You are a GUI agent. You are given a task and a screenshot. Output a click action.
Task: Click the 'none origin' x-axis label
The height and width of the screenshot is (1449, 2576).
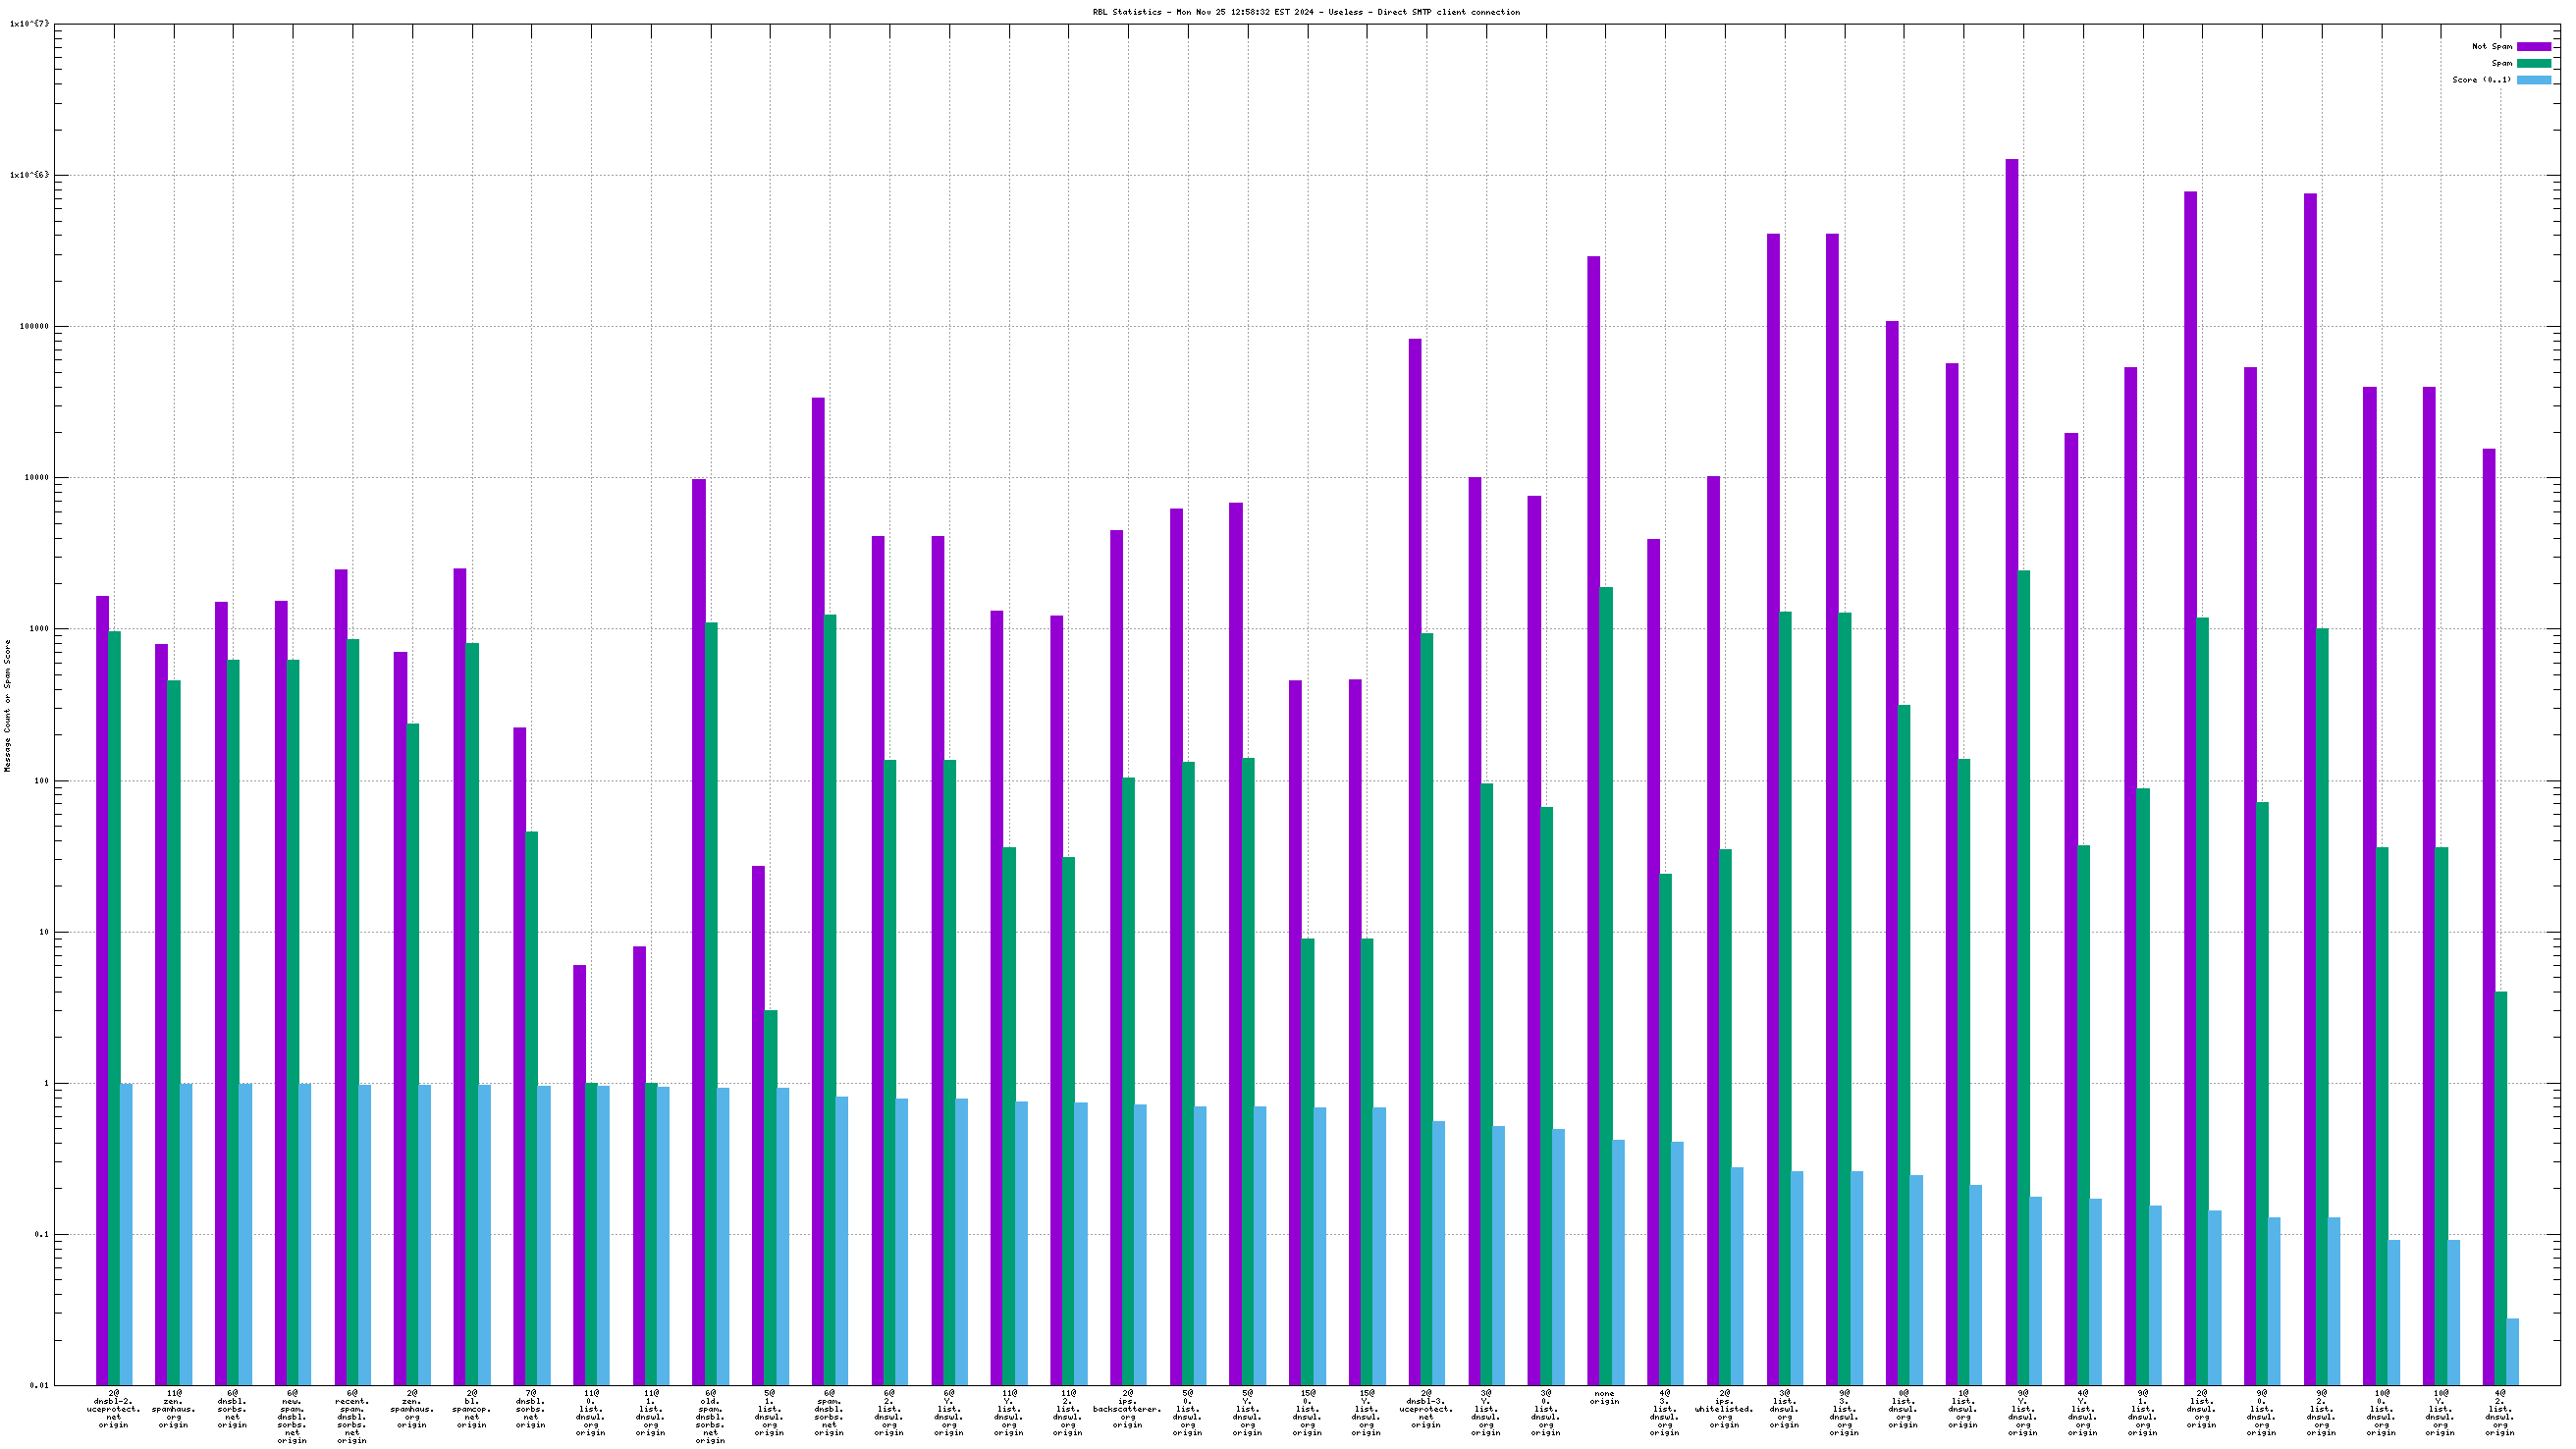(1604, 1397)
